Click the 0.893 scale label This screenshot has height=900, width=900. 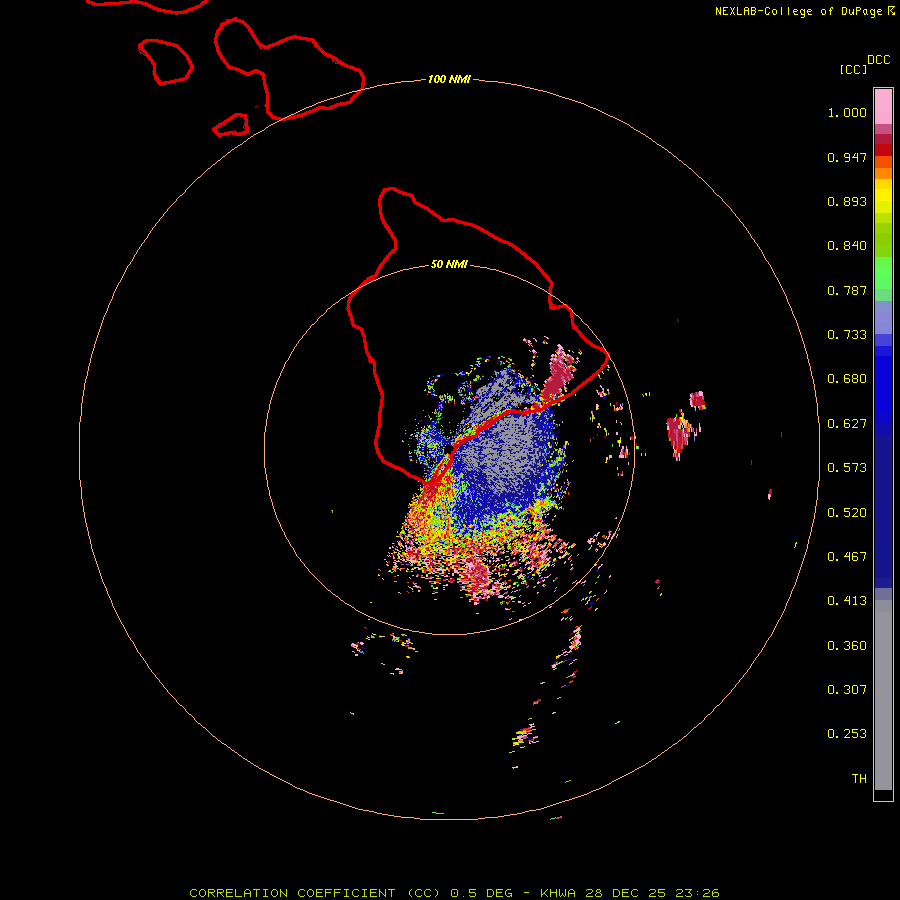(847, 201)
